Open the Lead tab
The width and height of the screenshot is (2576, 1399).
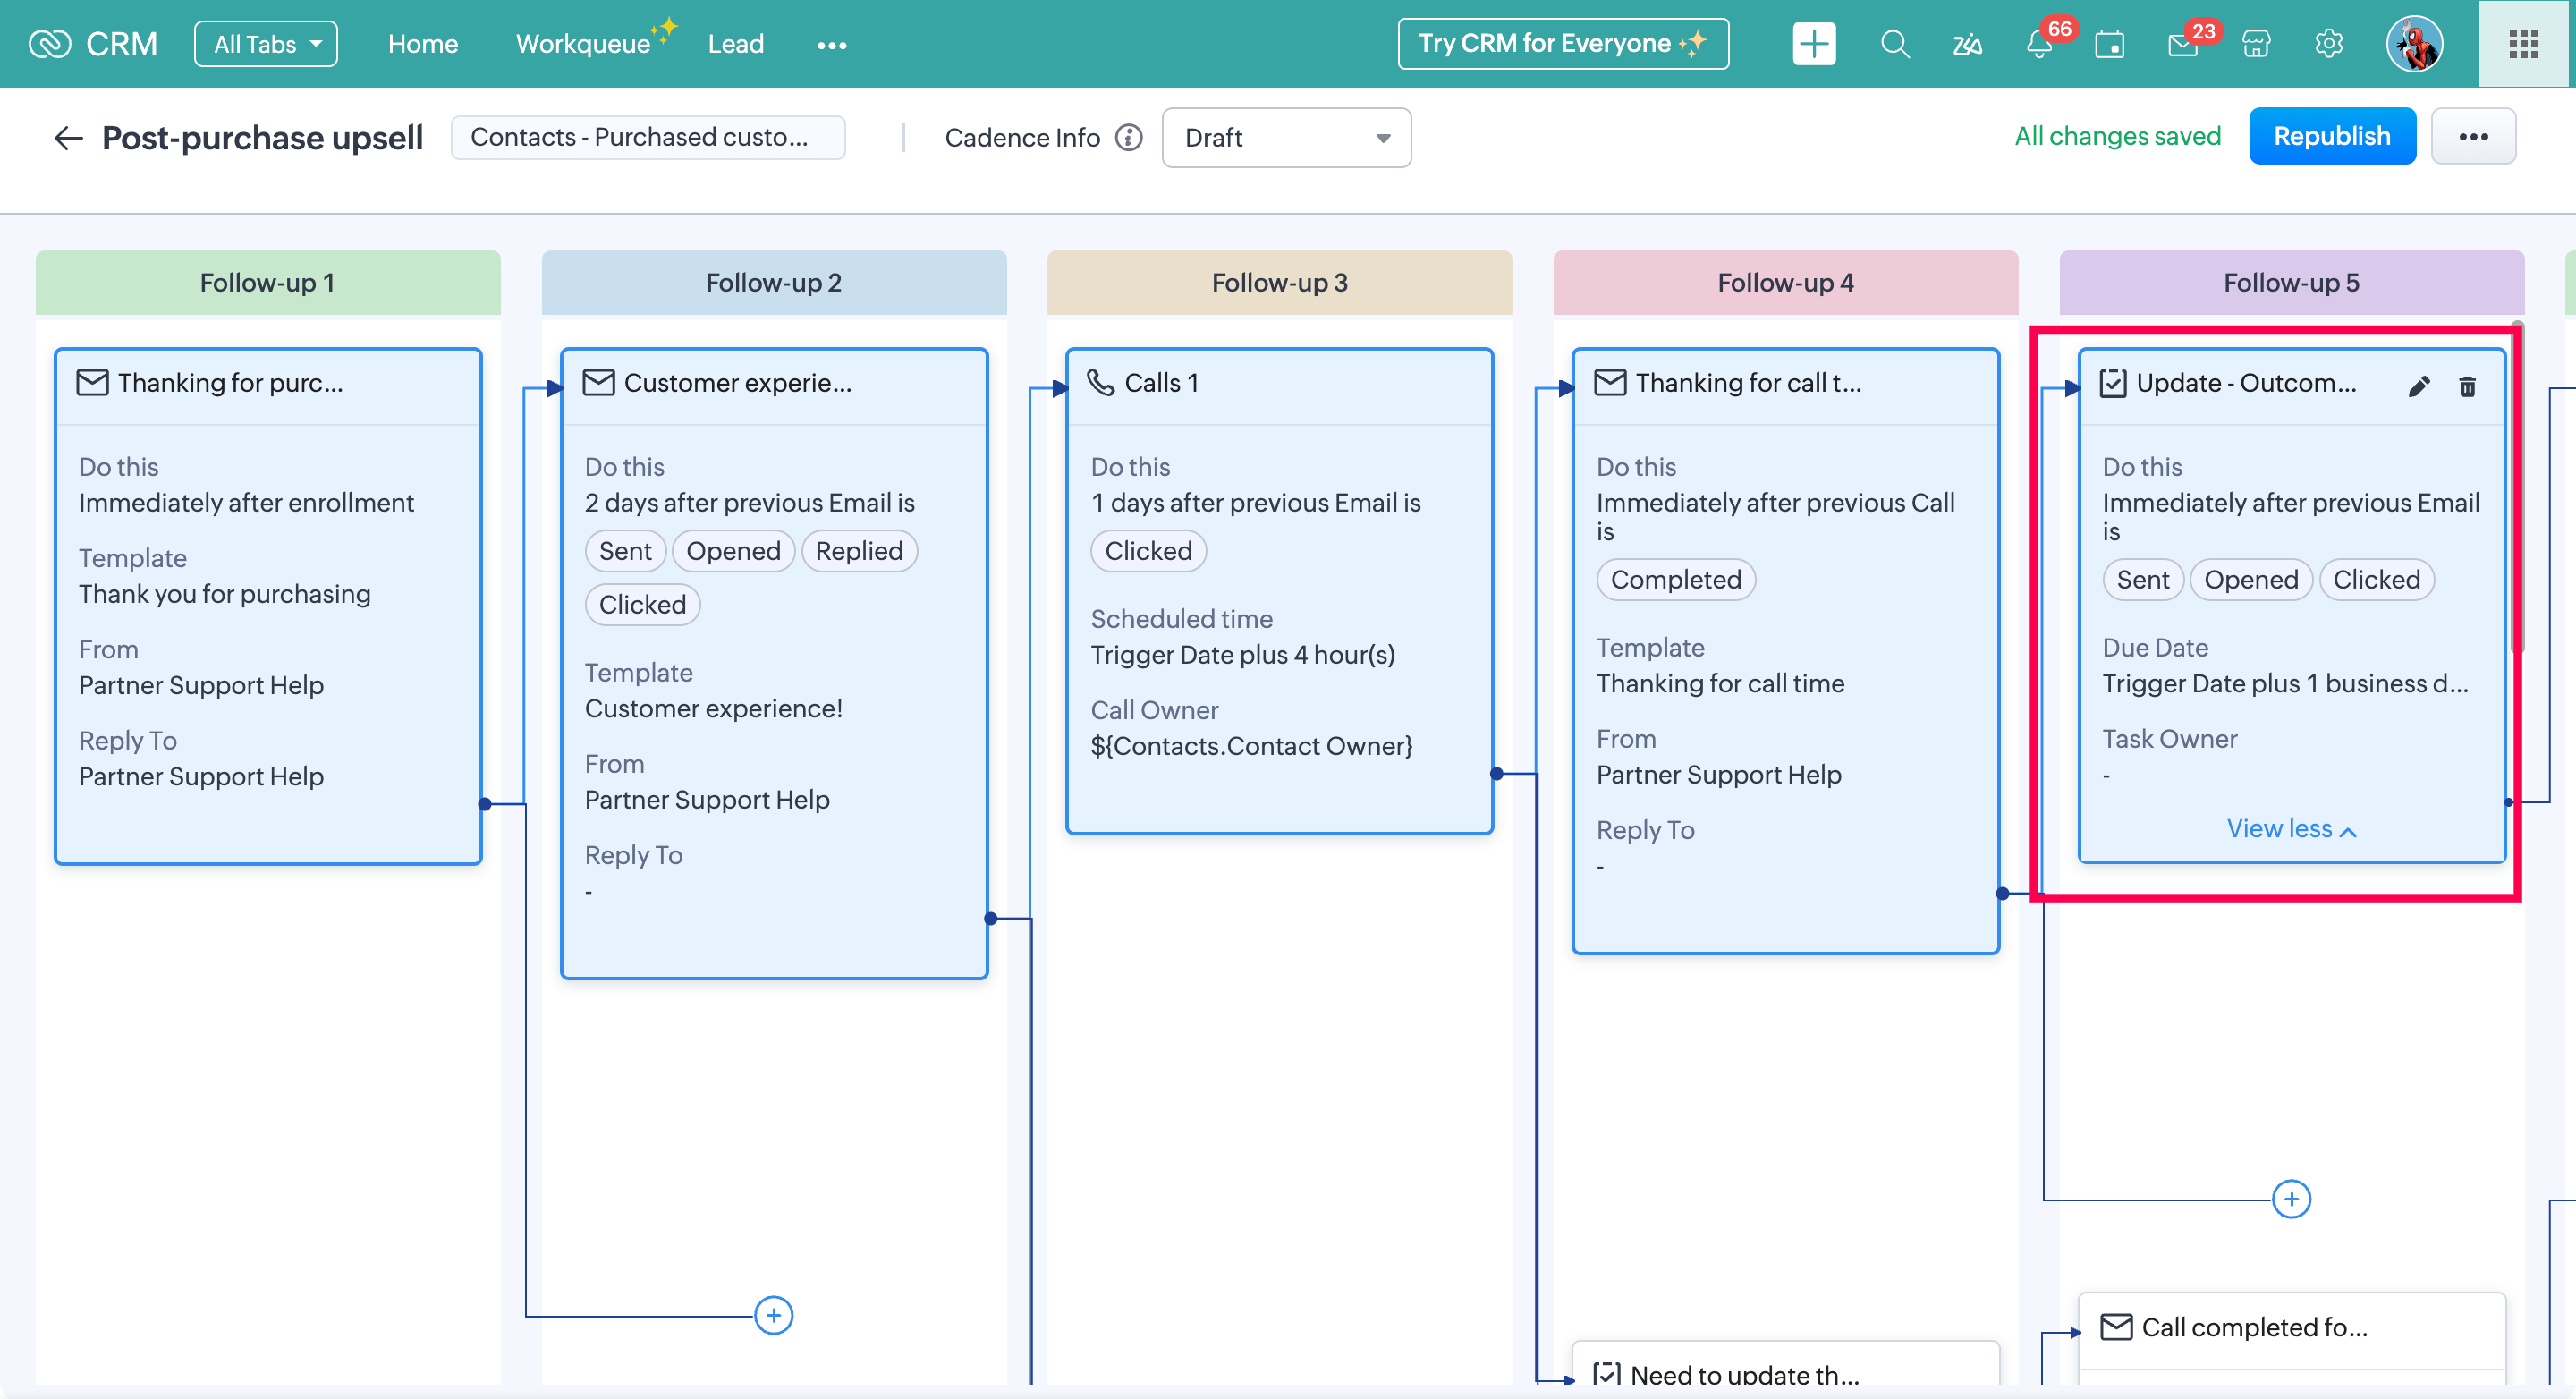(735, 44)
